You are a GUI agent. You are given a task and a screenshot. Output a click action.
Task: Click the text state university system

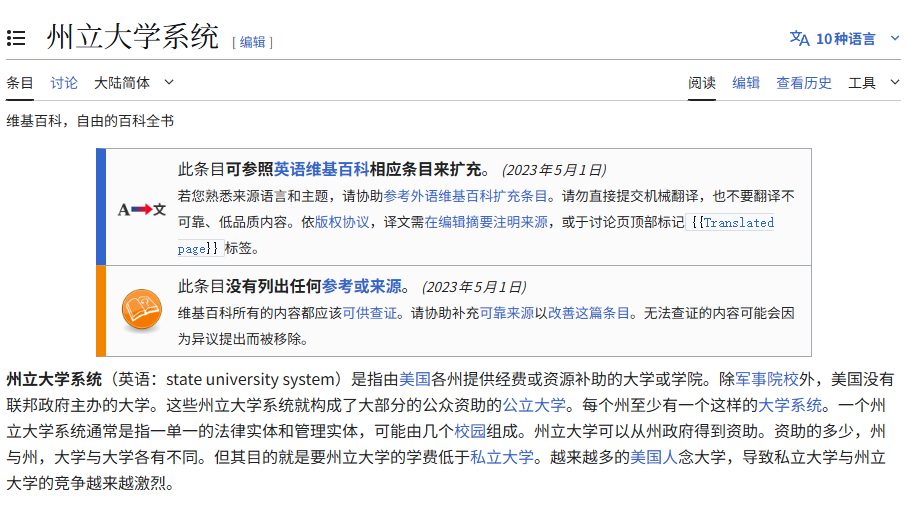coord(248,379)
